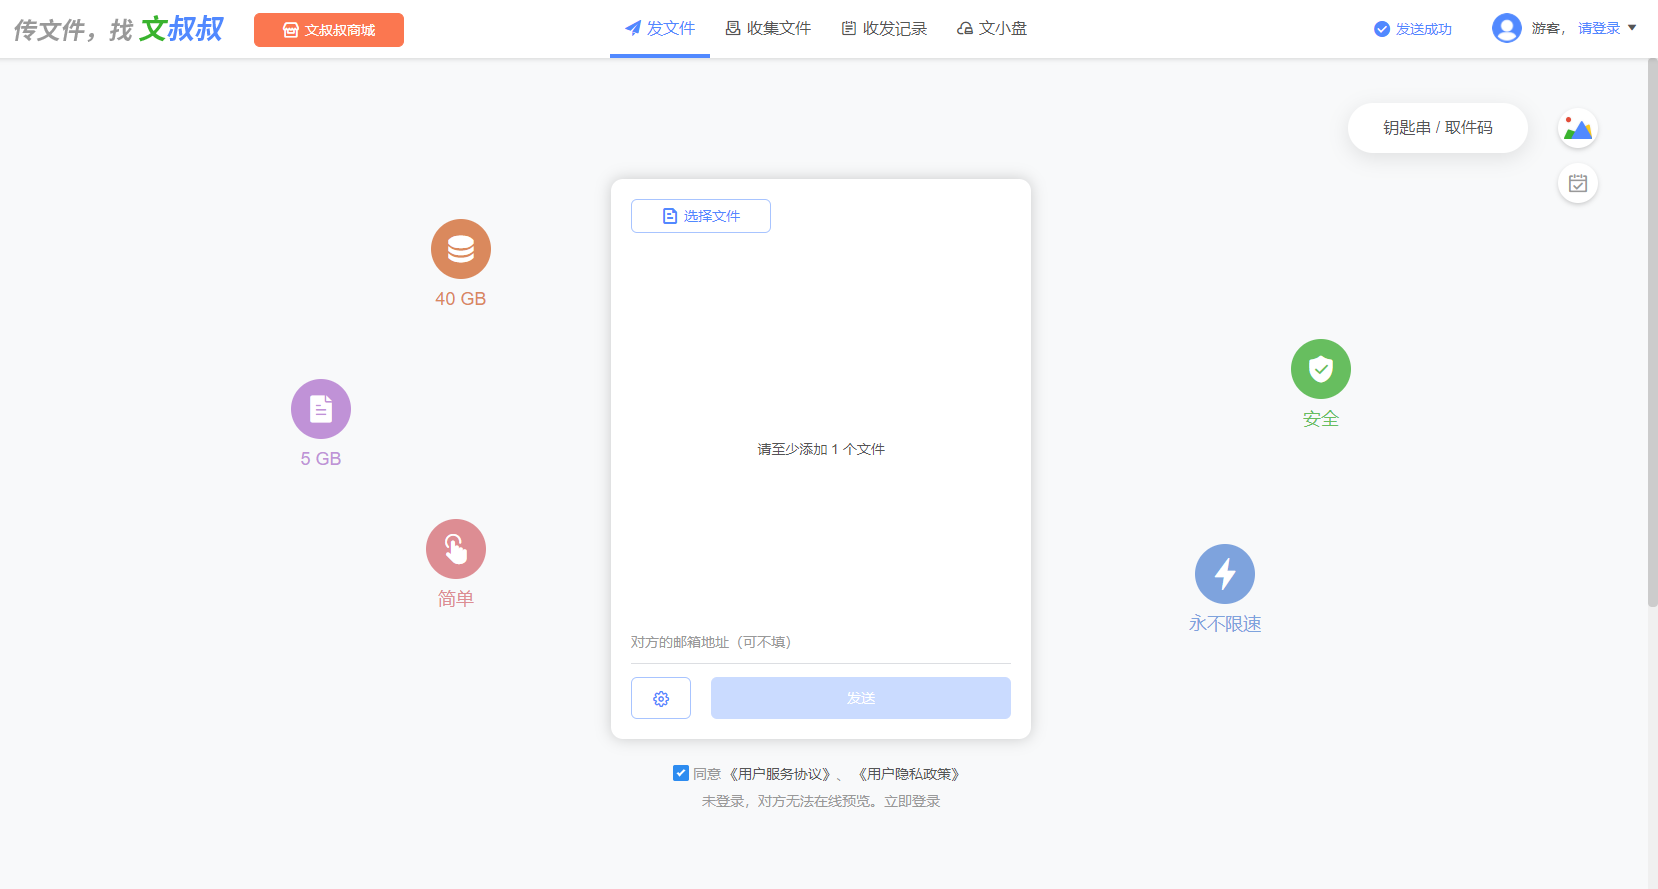This screenshot has height=889, width=1658.
Task: Switch to the 收集文件 tab
Action: (x=768, y=28)
